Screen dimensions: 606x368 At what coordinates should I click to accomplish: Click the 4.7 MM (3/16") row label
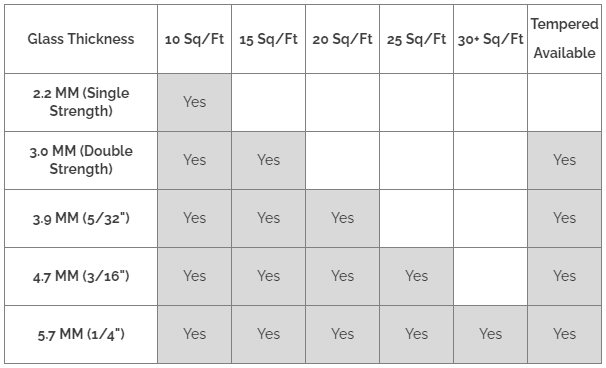tap(81, 276)
